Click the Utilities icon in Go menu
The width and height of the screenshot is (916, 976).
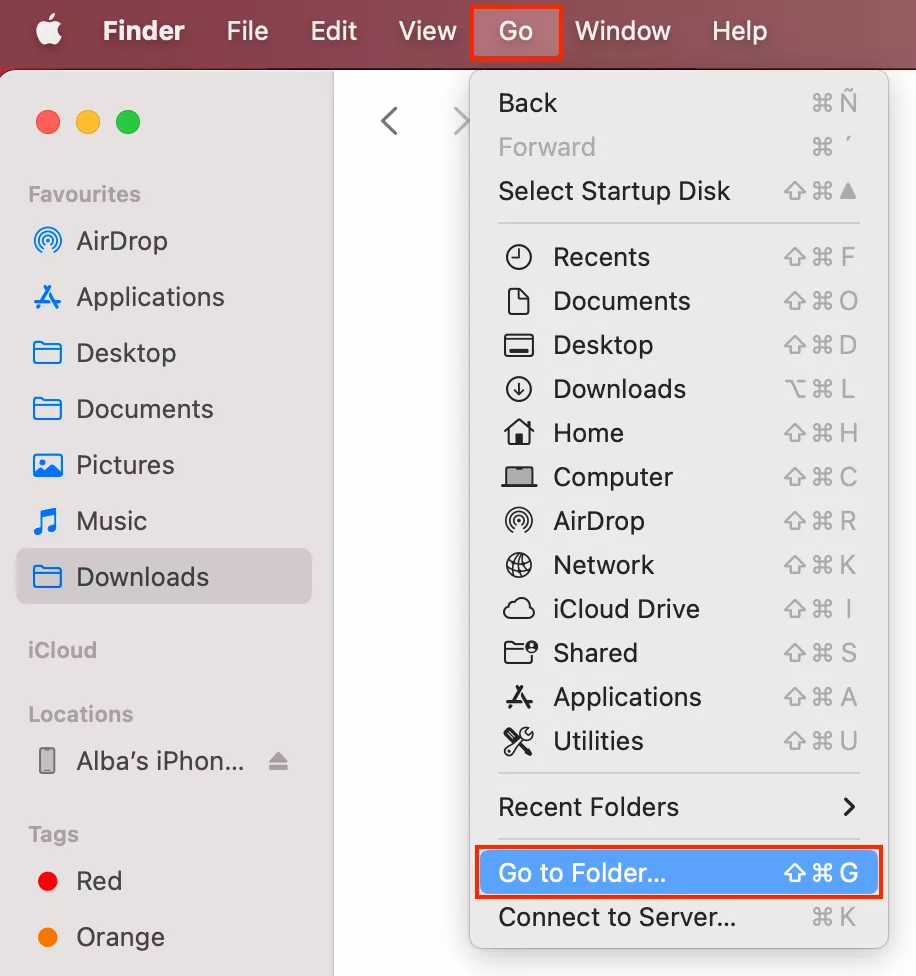(518, 741)
